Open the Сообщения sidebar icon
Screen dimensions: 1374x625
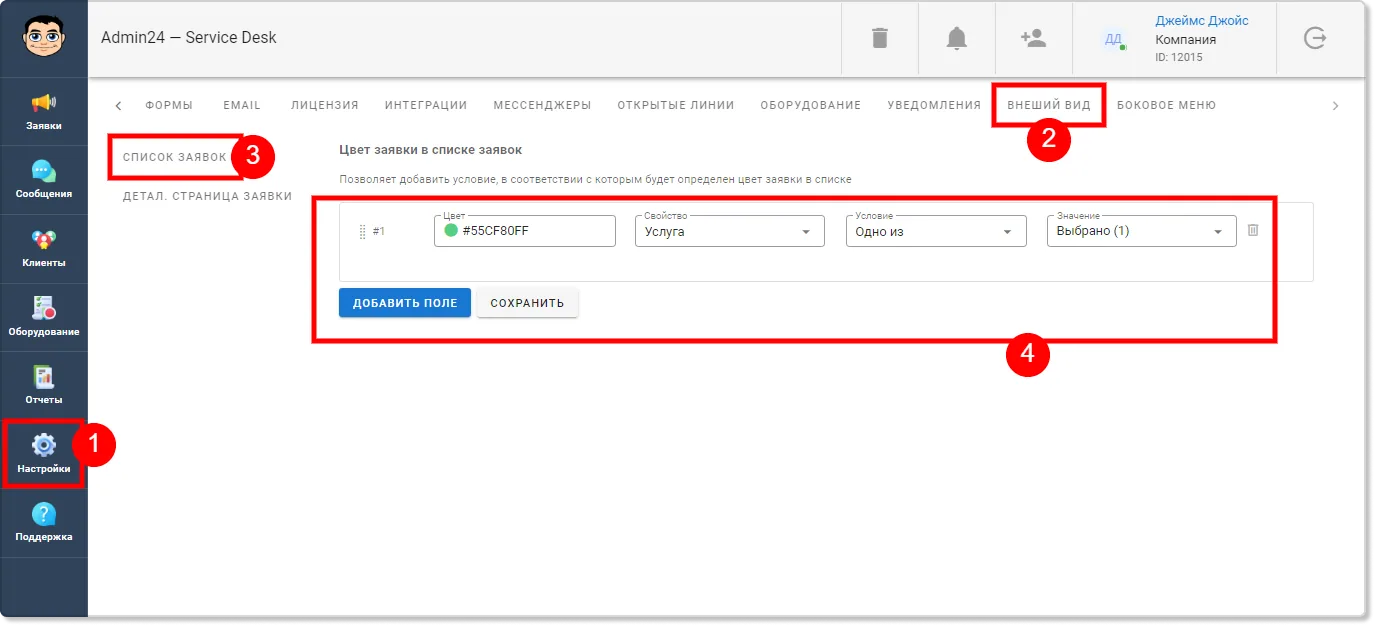(44, 180)
